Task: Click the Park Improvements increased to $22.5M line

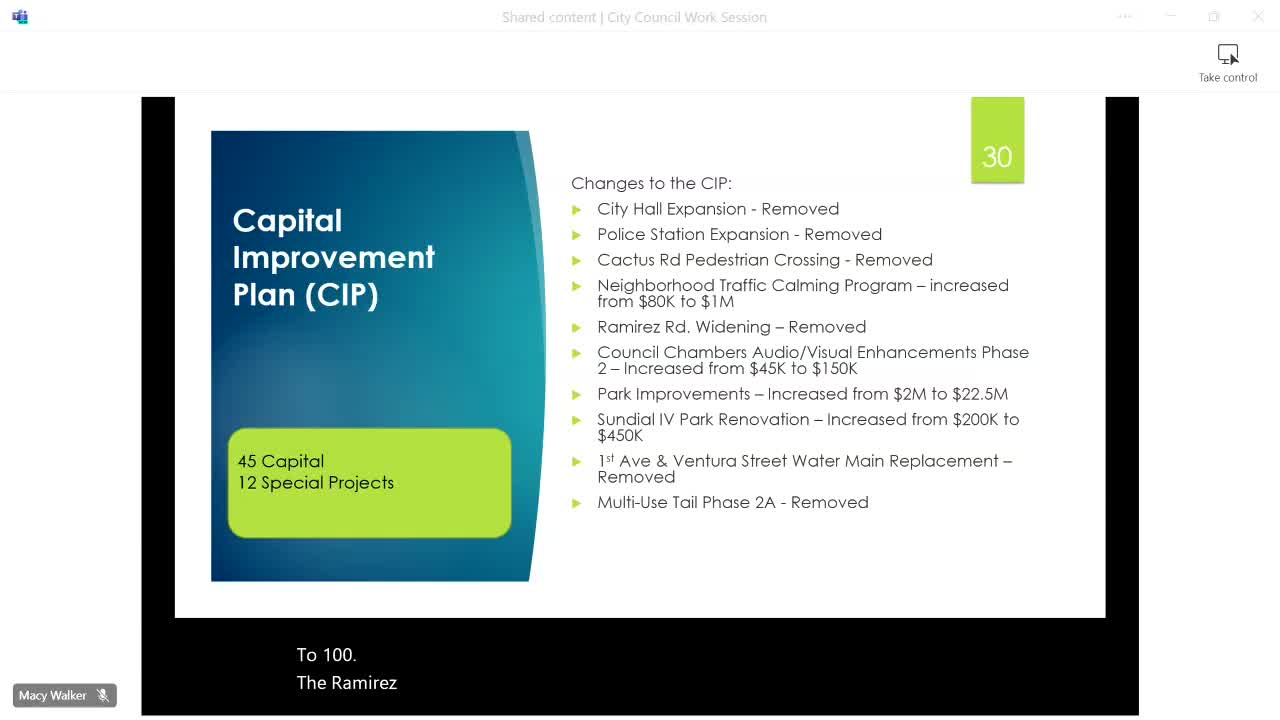Action: click(802, 394)
